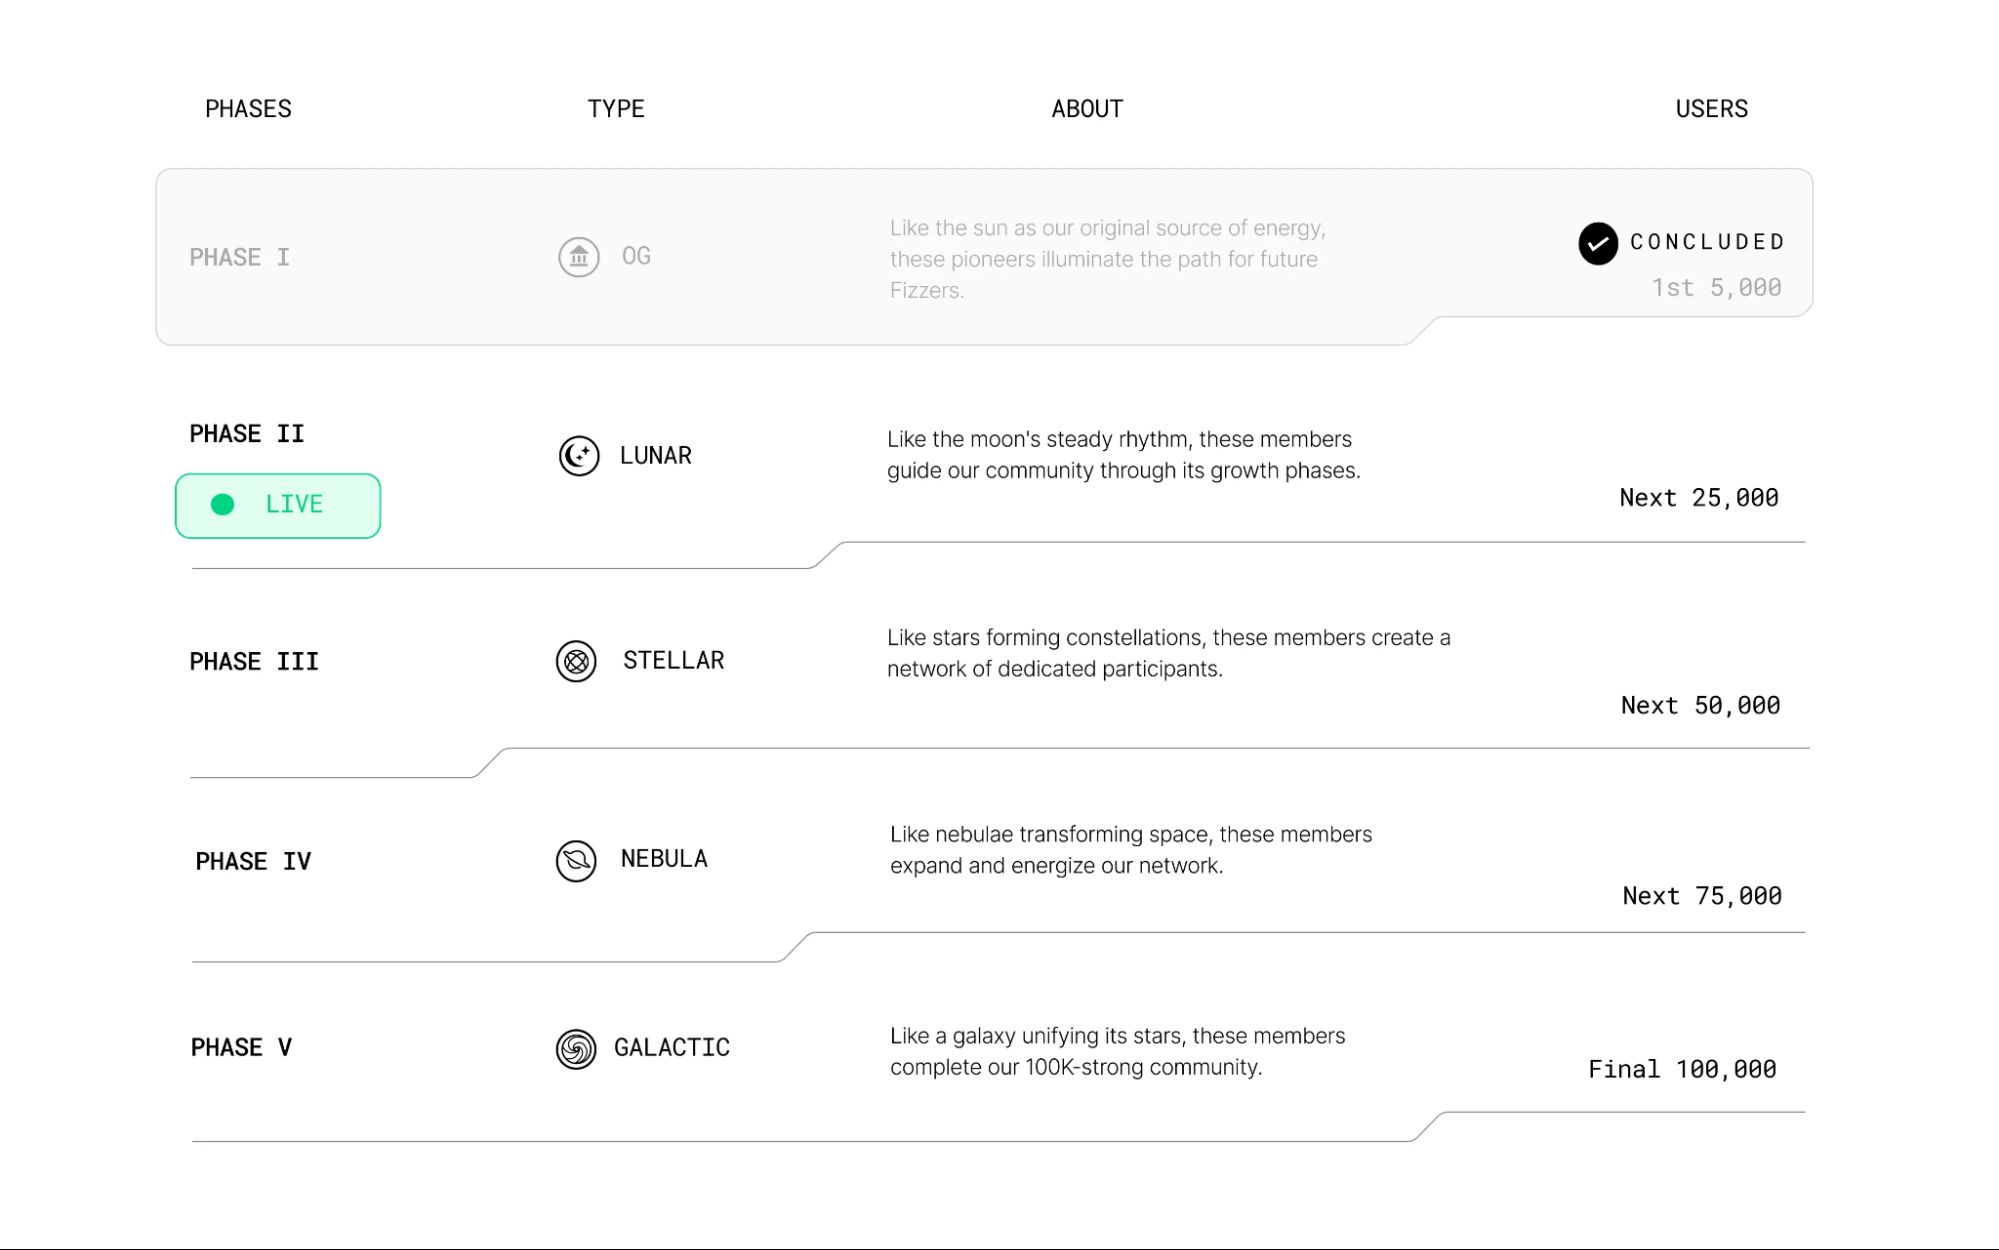Select the PHASES column header
Viewport: 1999px width, 1250px height.
click(248, 108)
